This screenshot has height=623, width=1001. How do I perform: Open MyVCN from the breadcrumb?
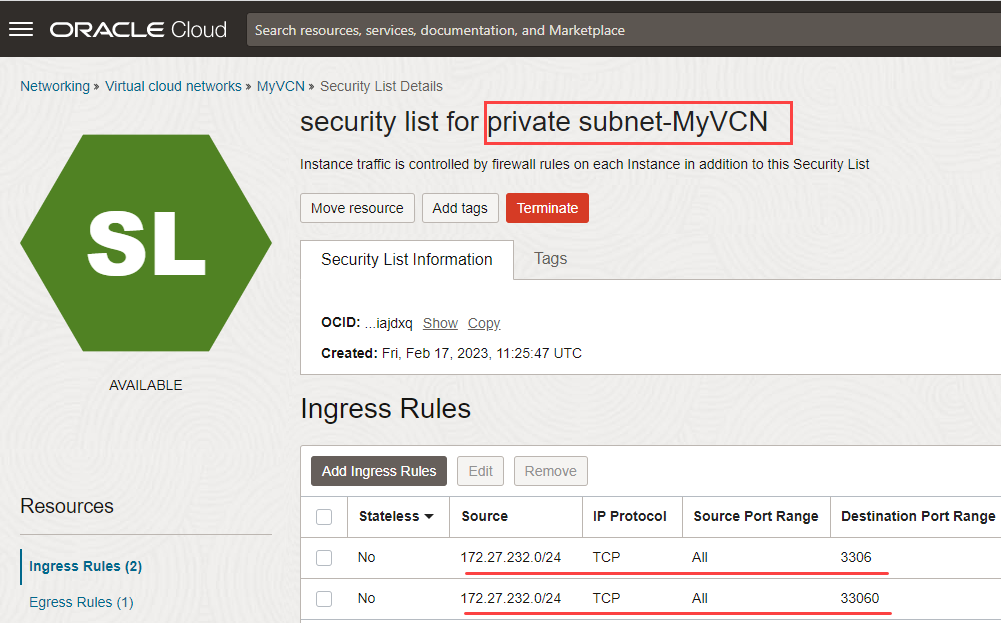(280, 86)
